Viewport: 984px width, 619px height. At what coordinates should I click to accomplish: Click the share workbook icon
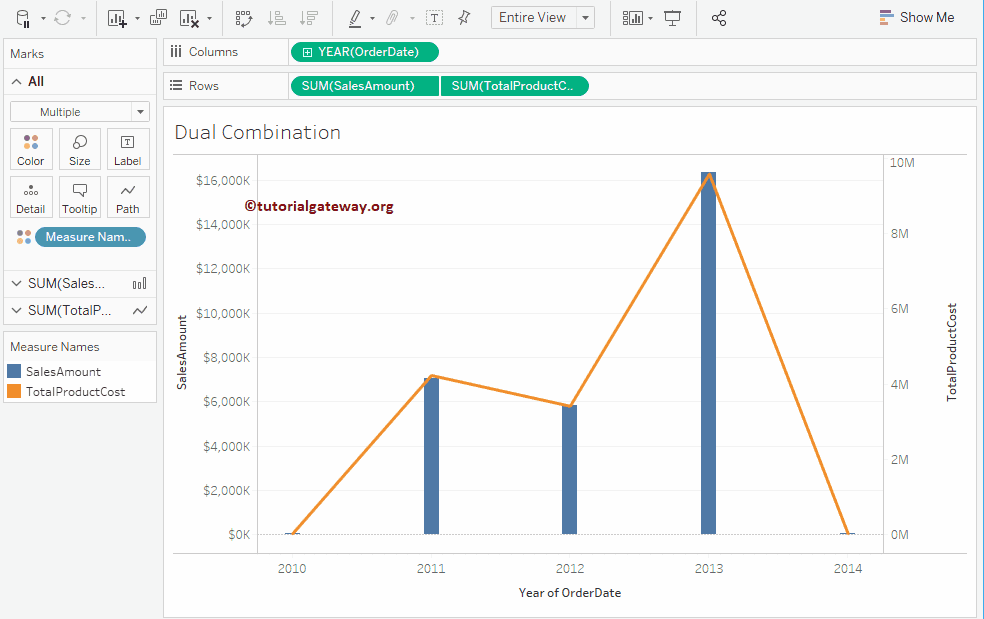point(719,18)
